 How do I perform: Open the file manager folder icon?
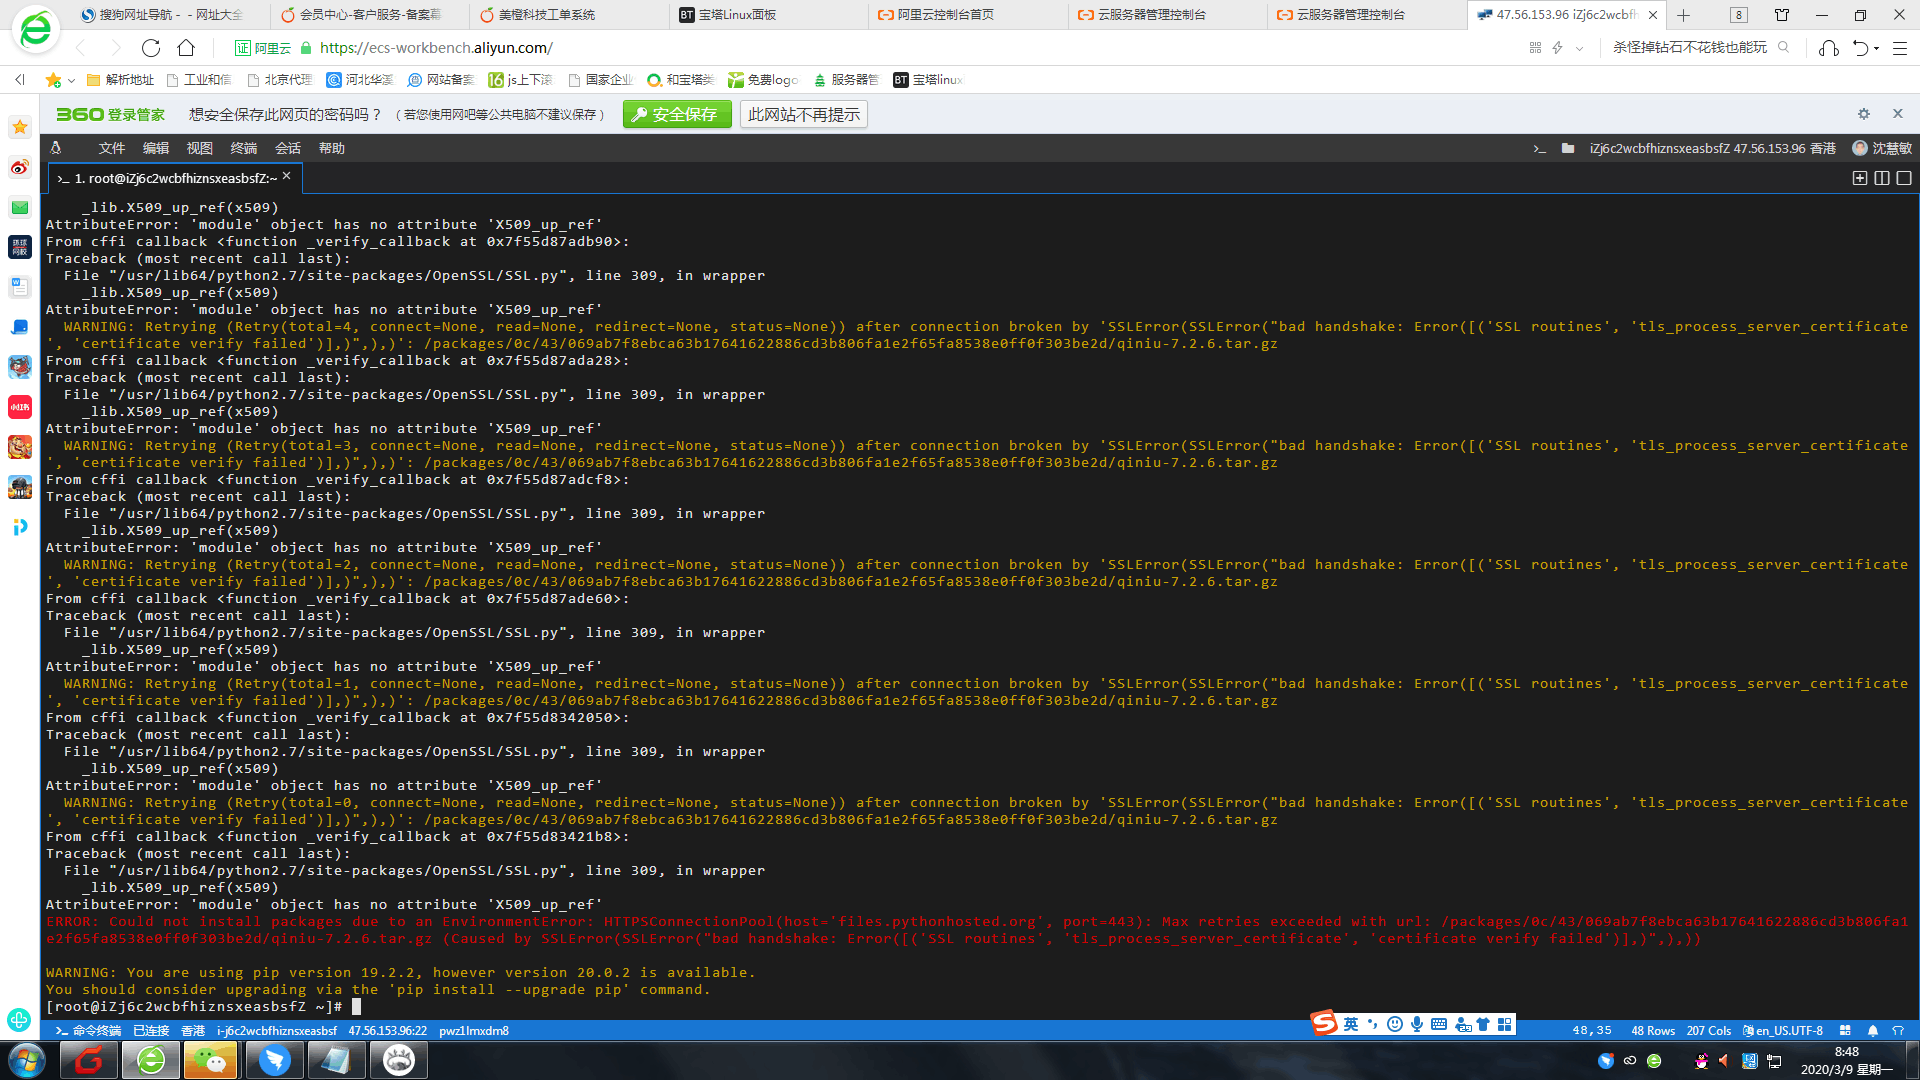tap(1568, 148)
